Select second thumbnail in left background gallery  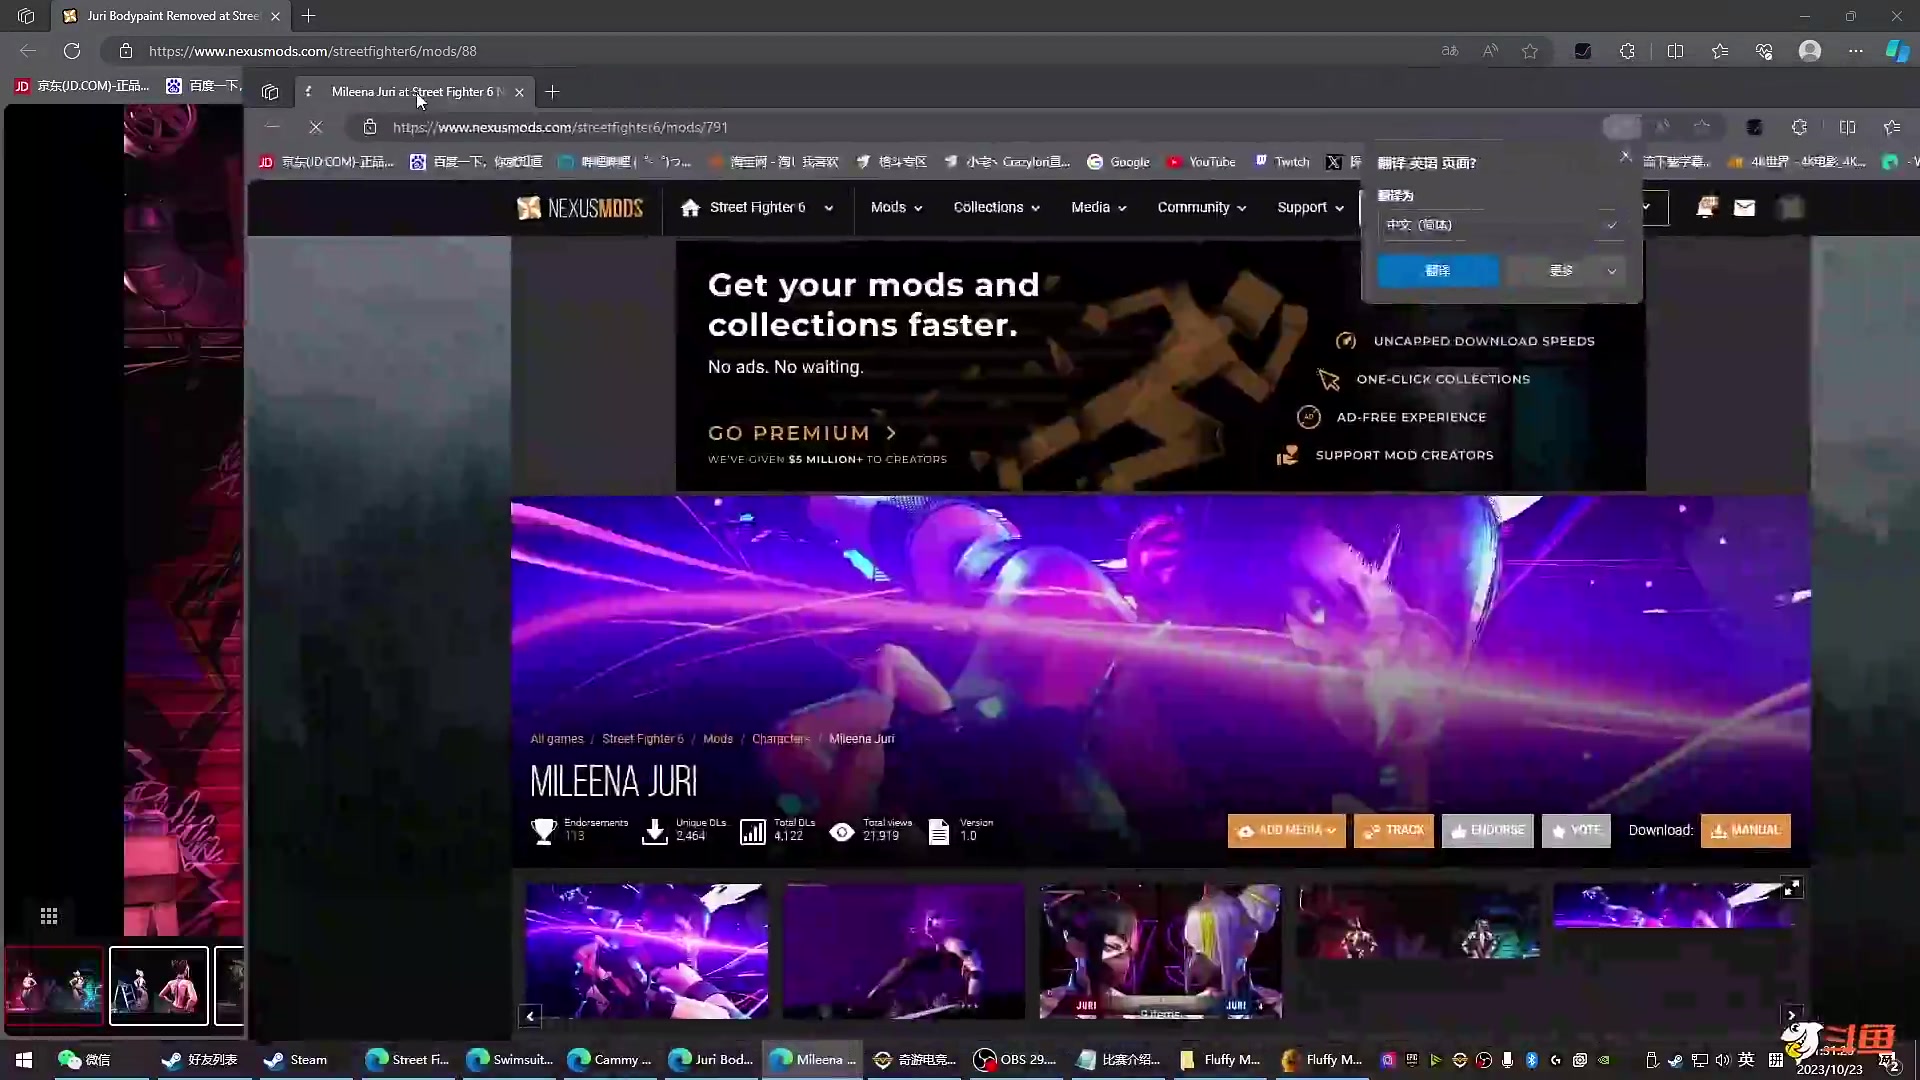click(x=159, y=986)
